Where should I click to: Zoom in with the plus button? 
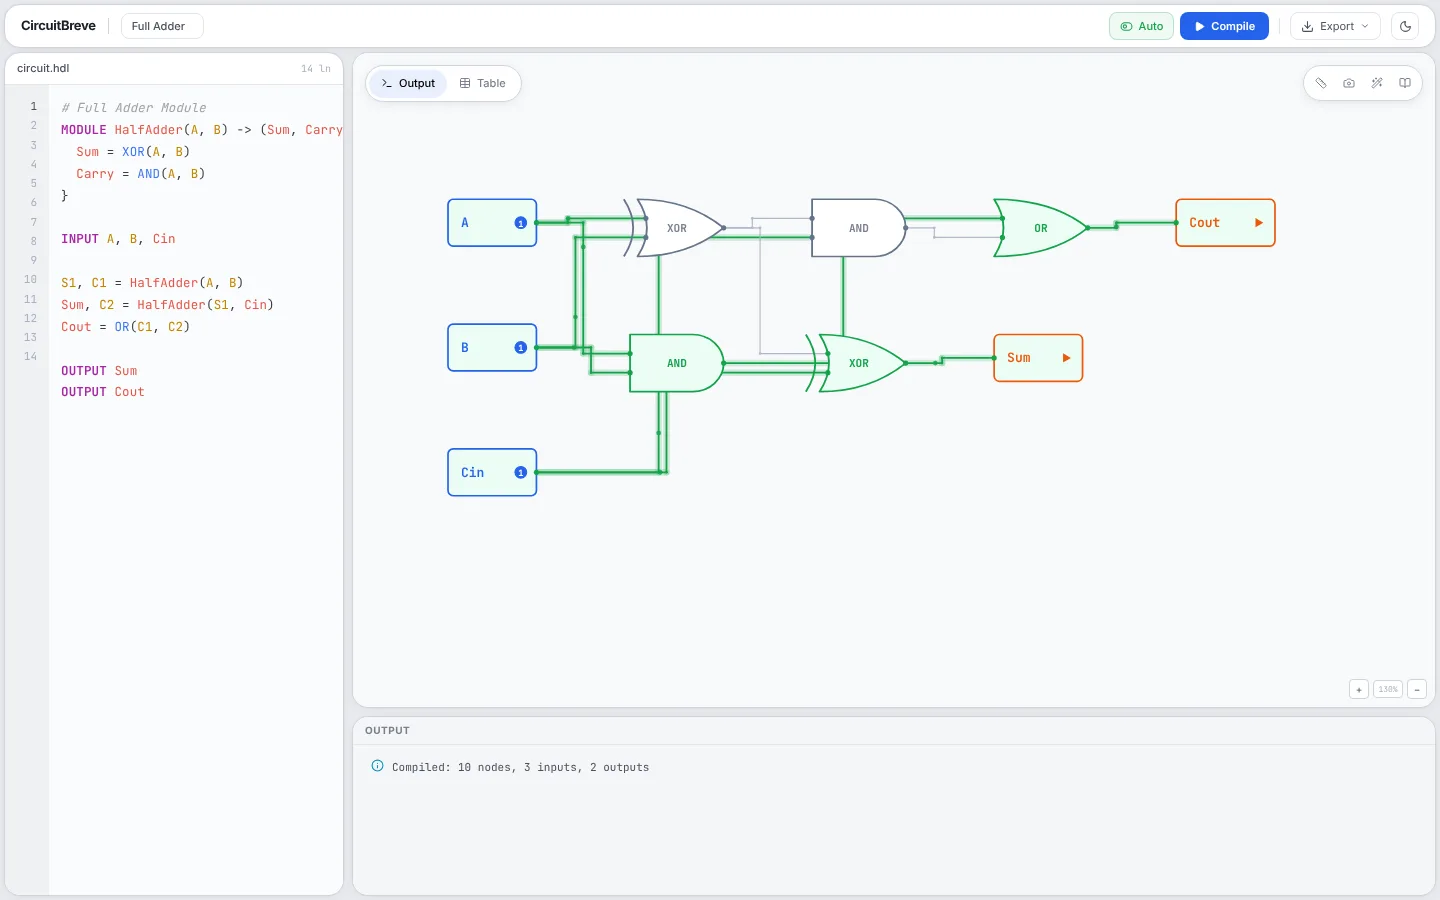1359,689
